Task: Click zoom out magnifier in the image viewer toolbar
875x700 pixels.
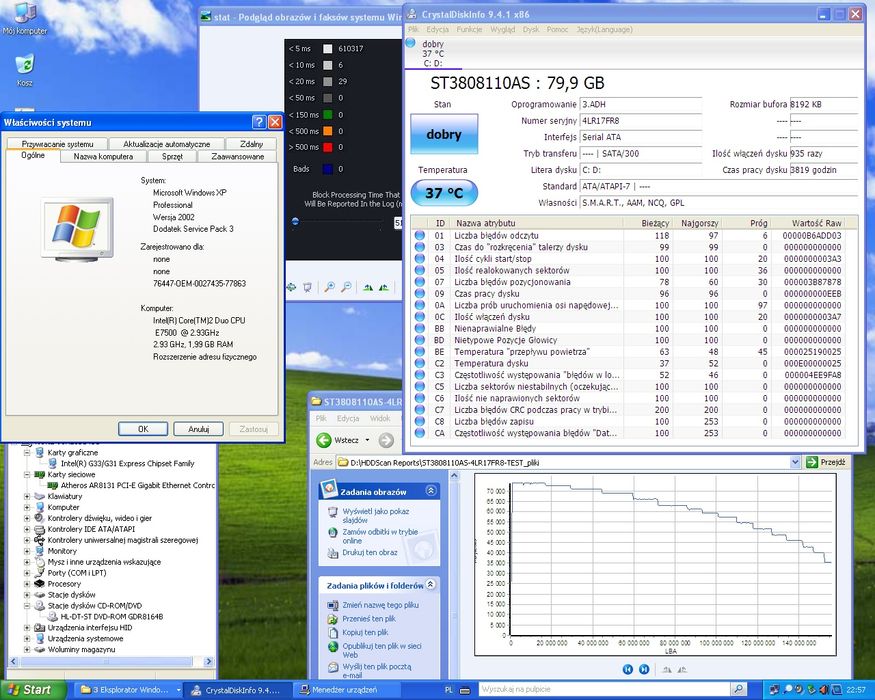Action: [347, 287]
